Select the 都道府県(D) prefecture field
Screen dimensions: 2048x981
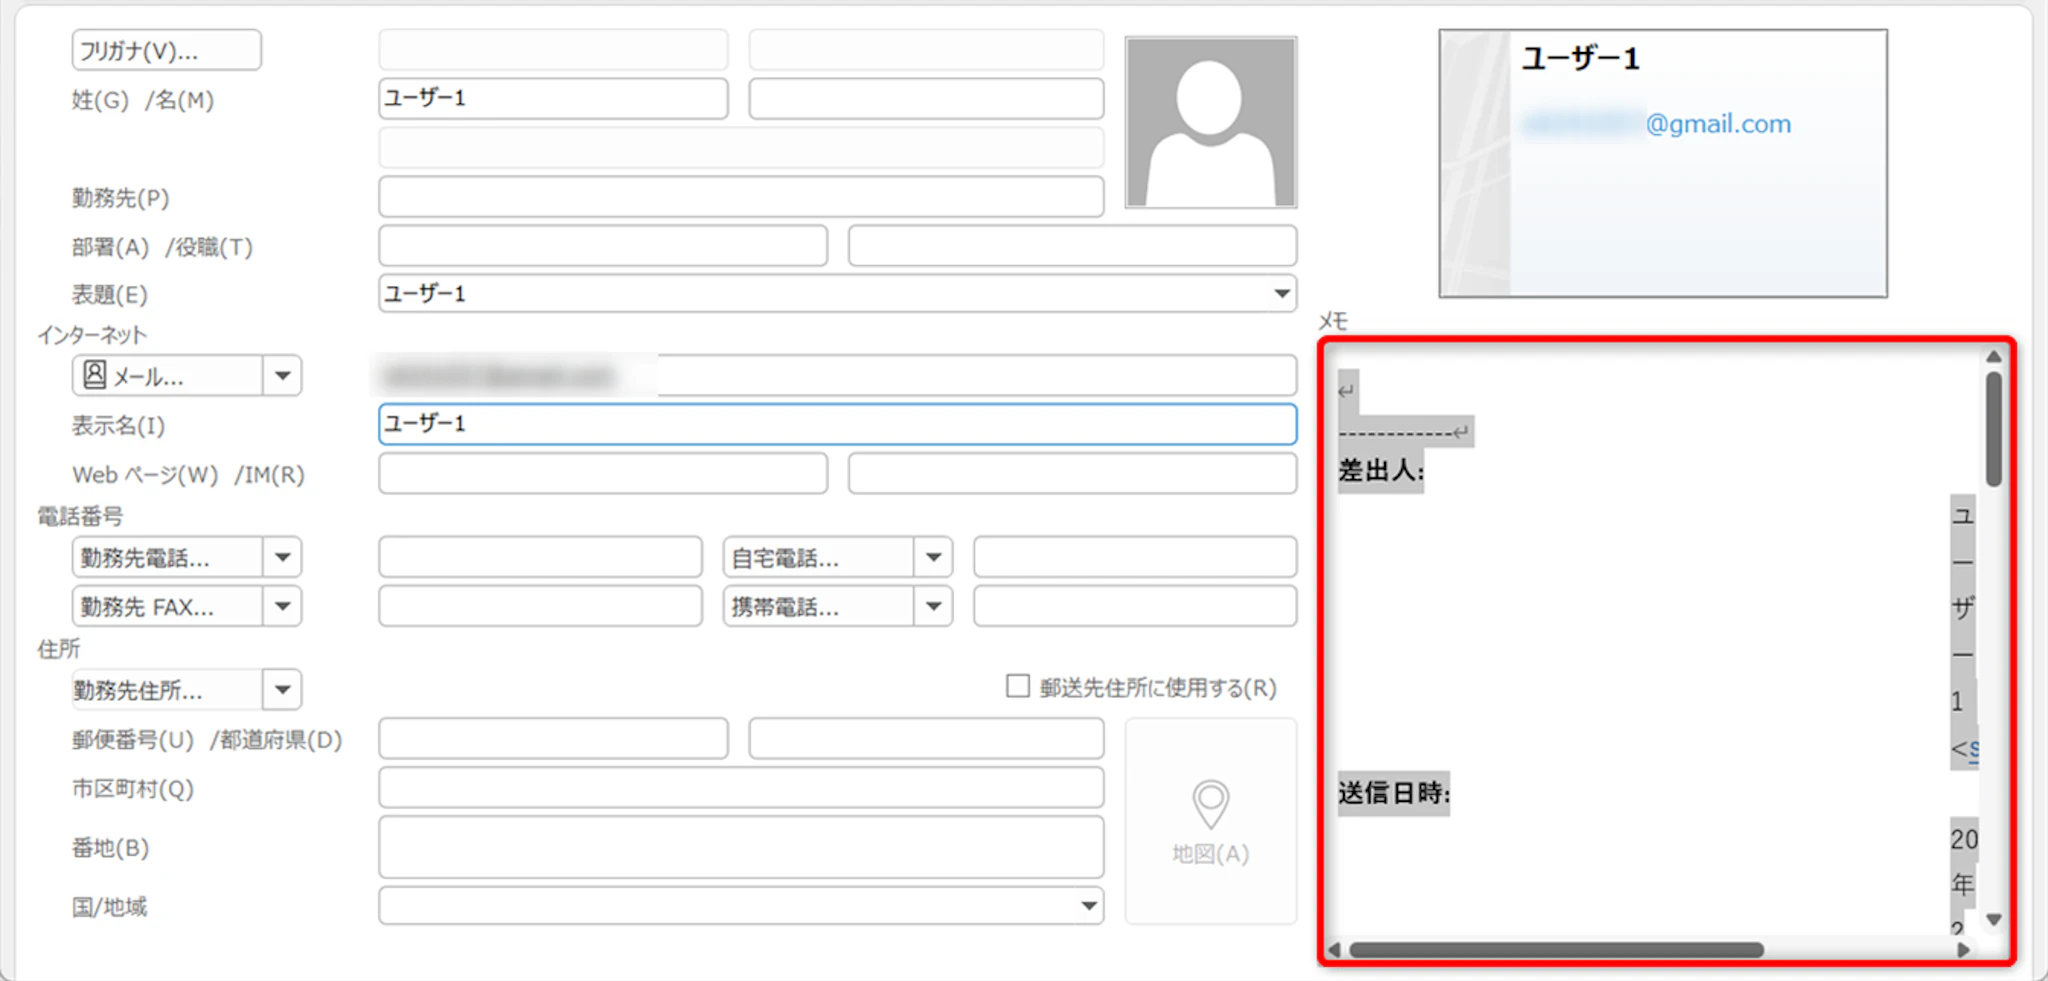click(926, 739)
